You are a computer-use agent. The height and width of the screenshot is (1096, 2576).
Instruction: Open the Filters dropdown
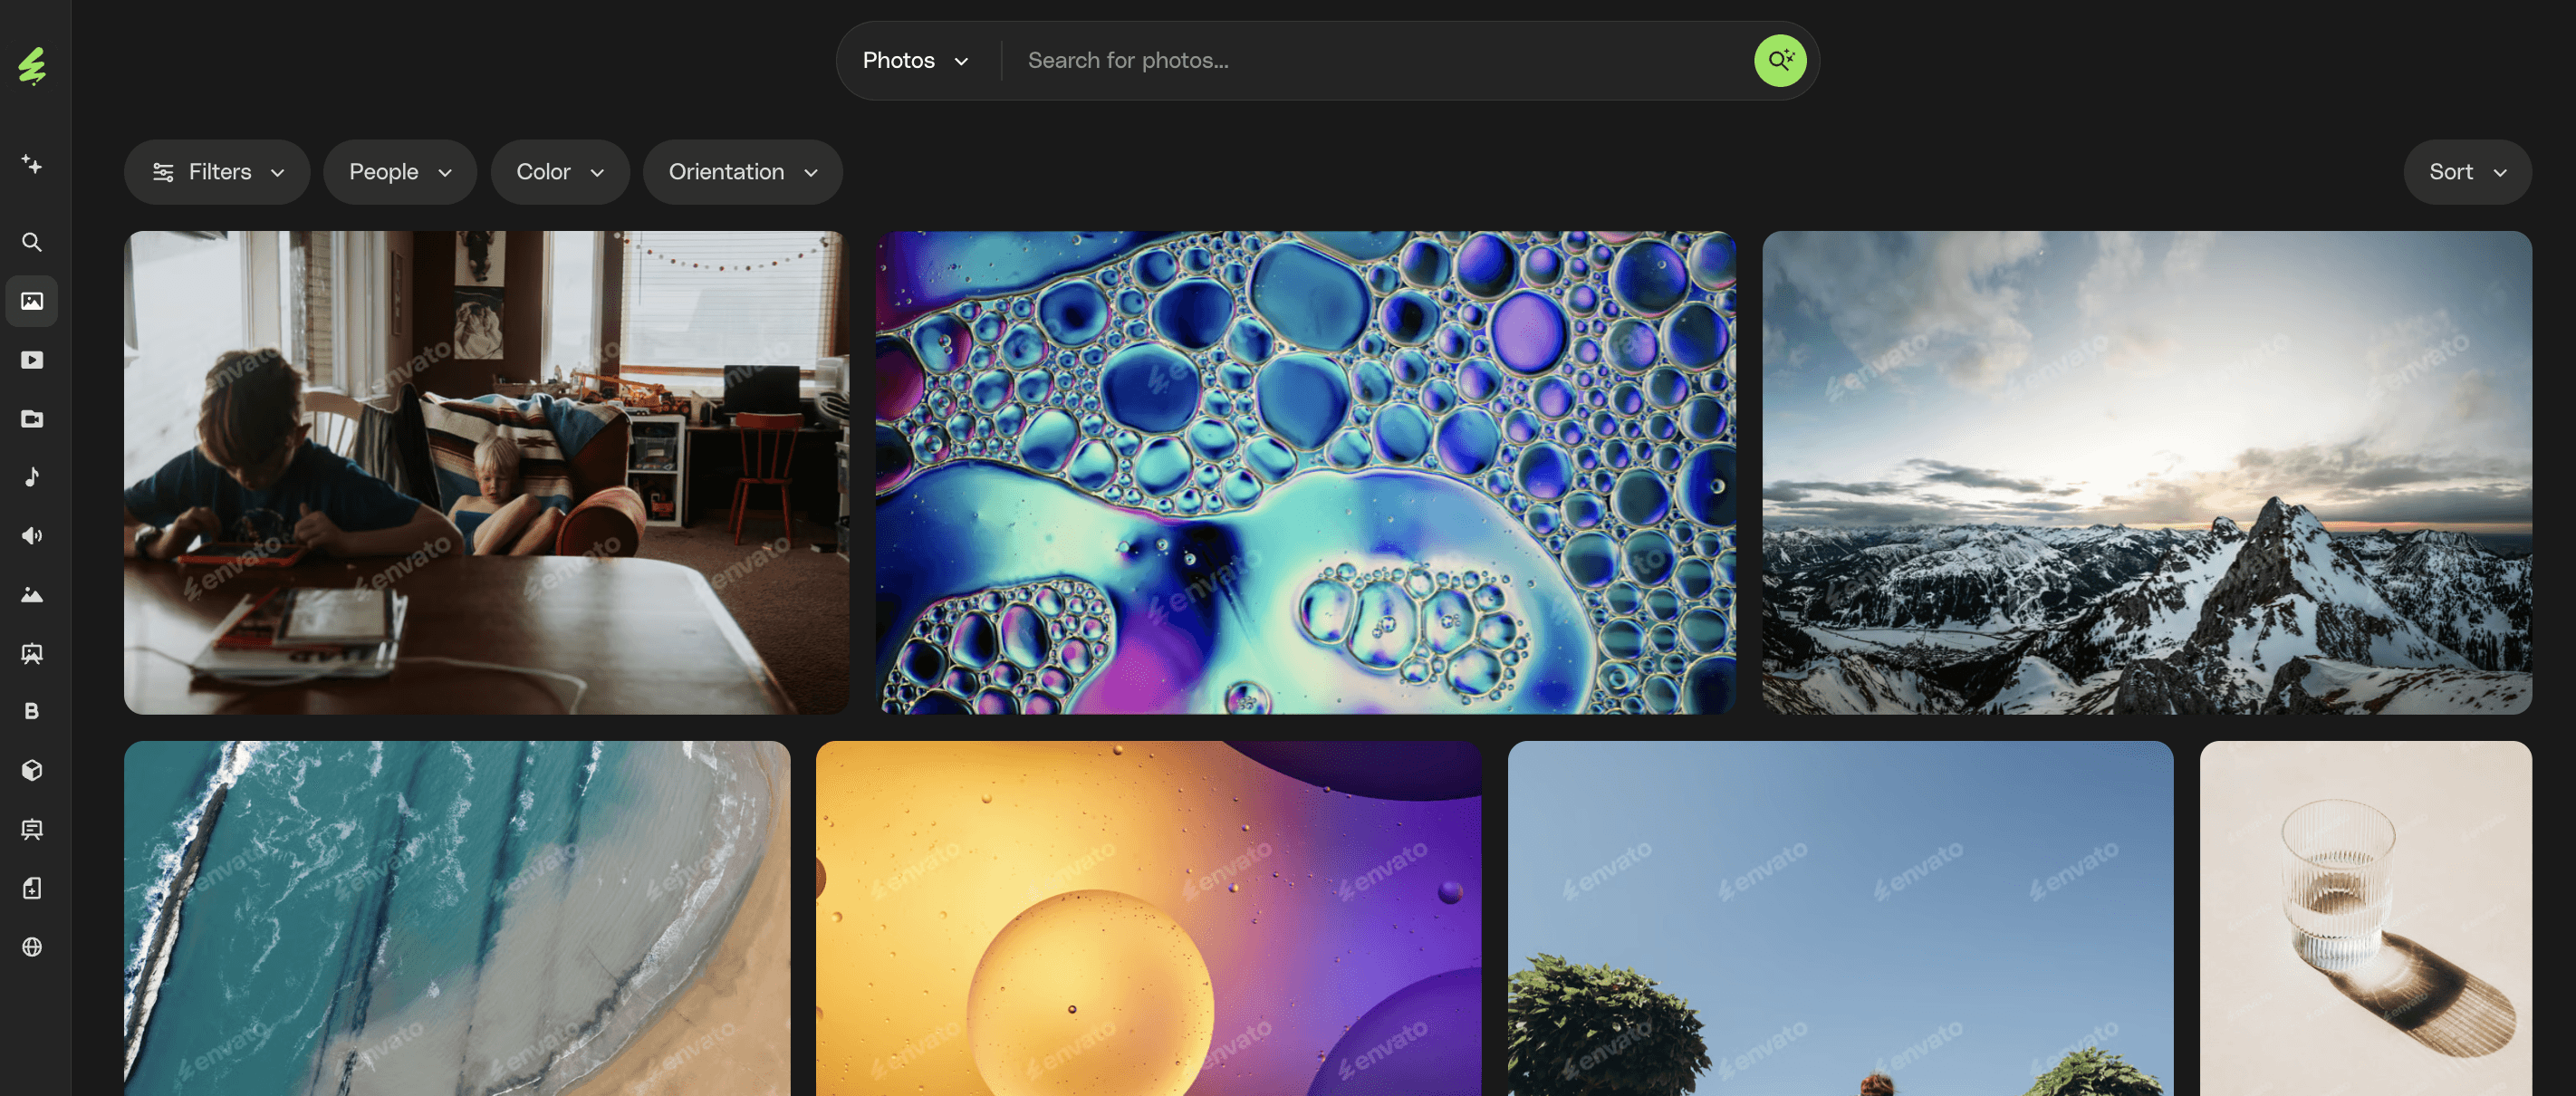217,172
